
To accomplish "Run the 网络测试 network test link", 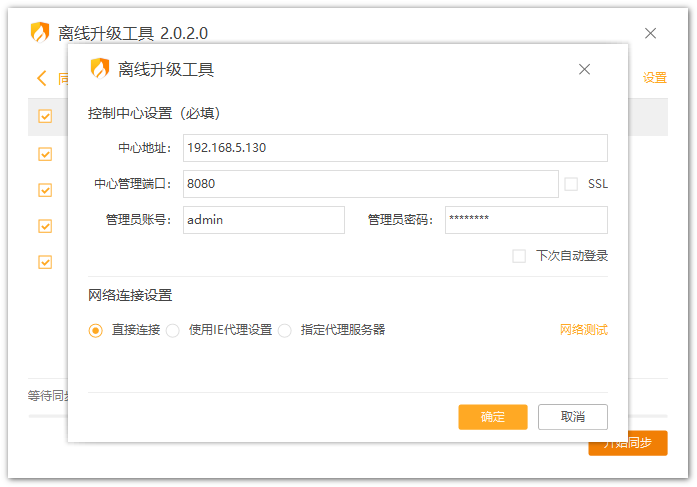I will (583, 330).
